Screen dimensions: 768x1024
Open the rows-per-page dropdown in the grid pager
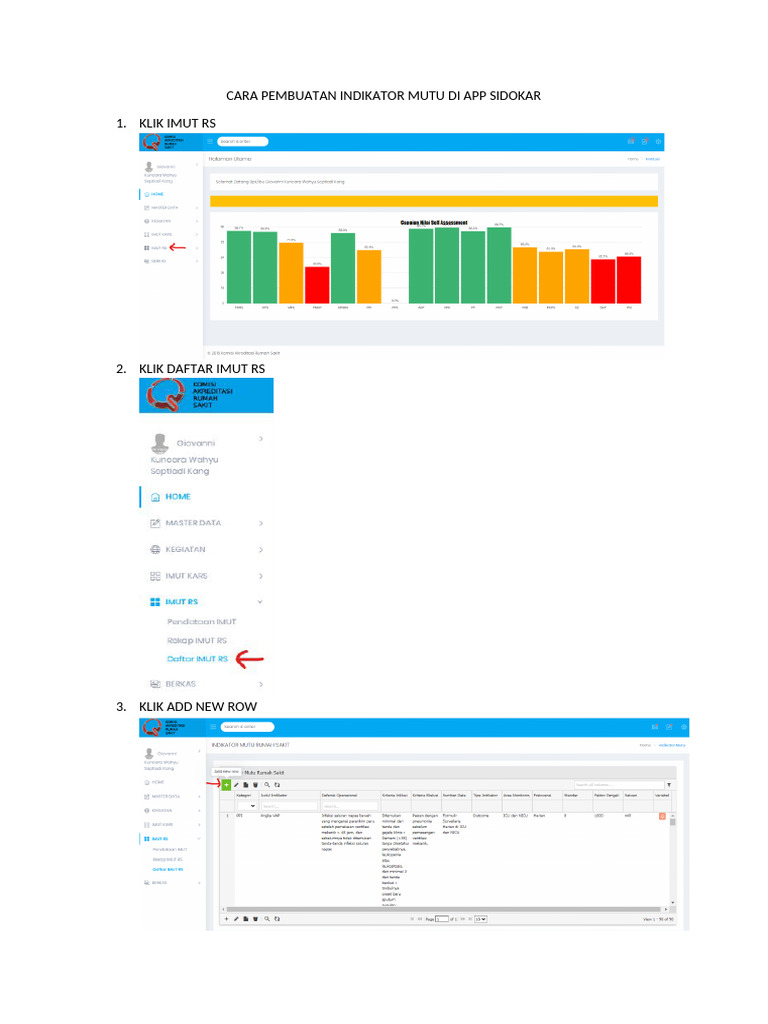(481, 919)
